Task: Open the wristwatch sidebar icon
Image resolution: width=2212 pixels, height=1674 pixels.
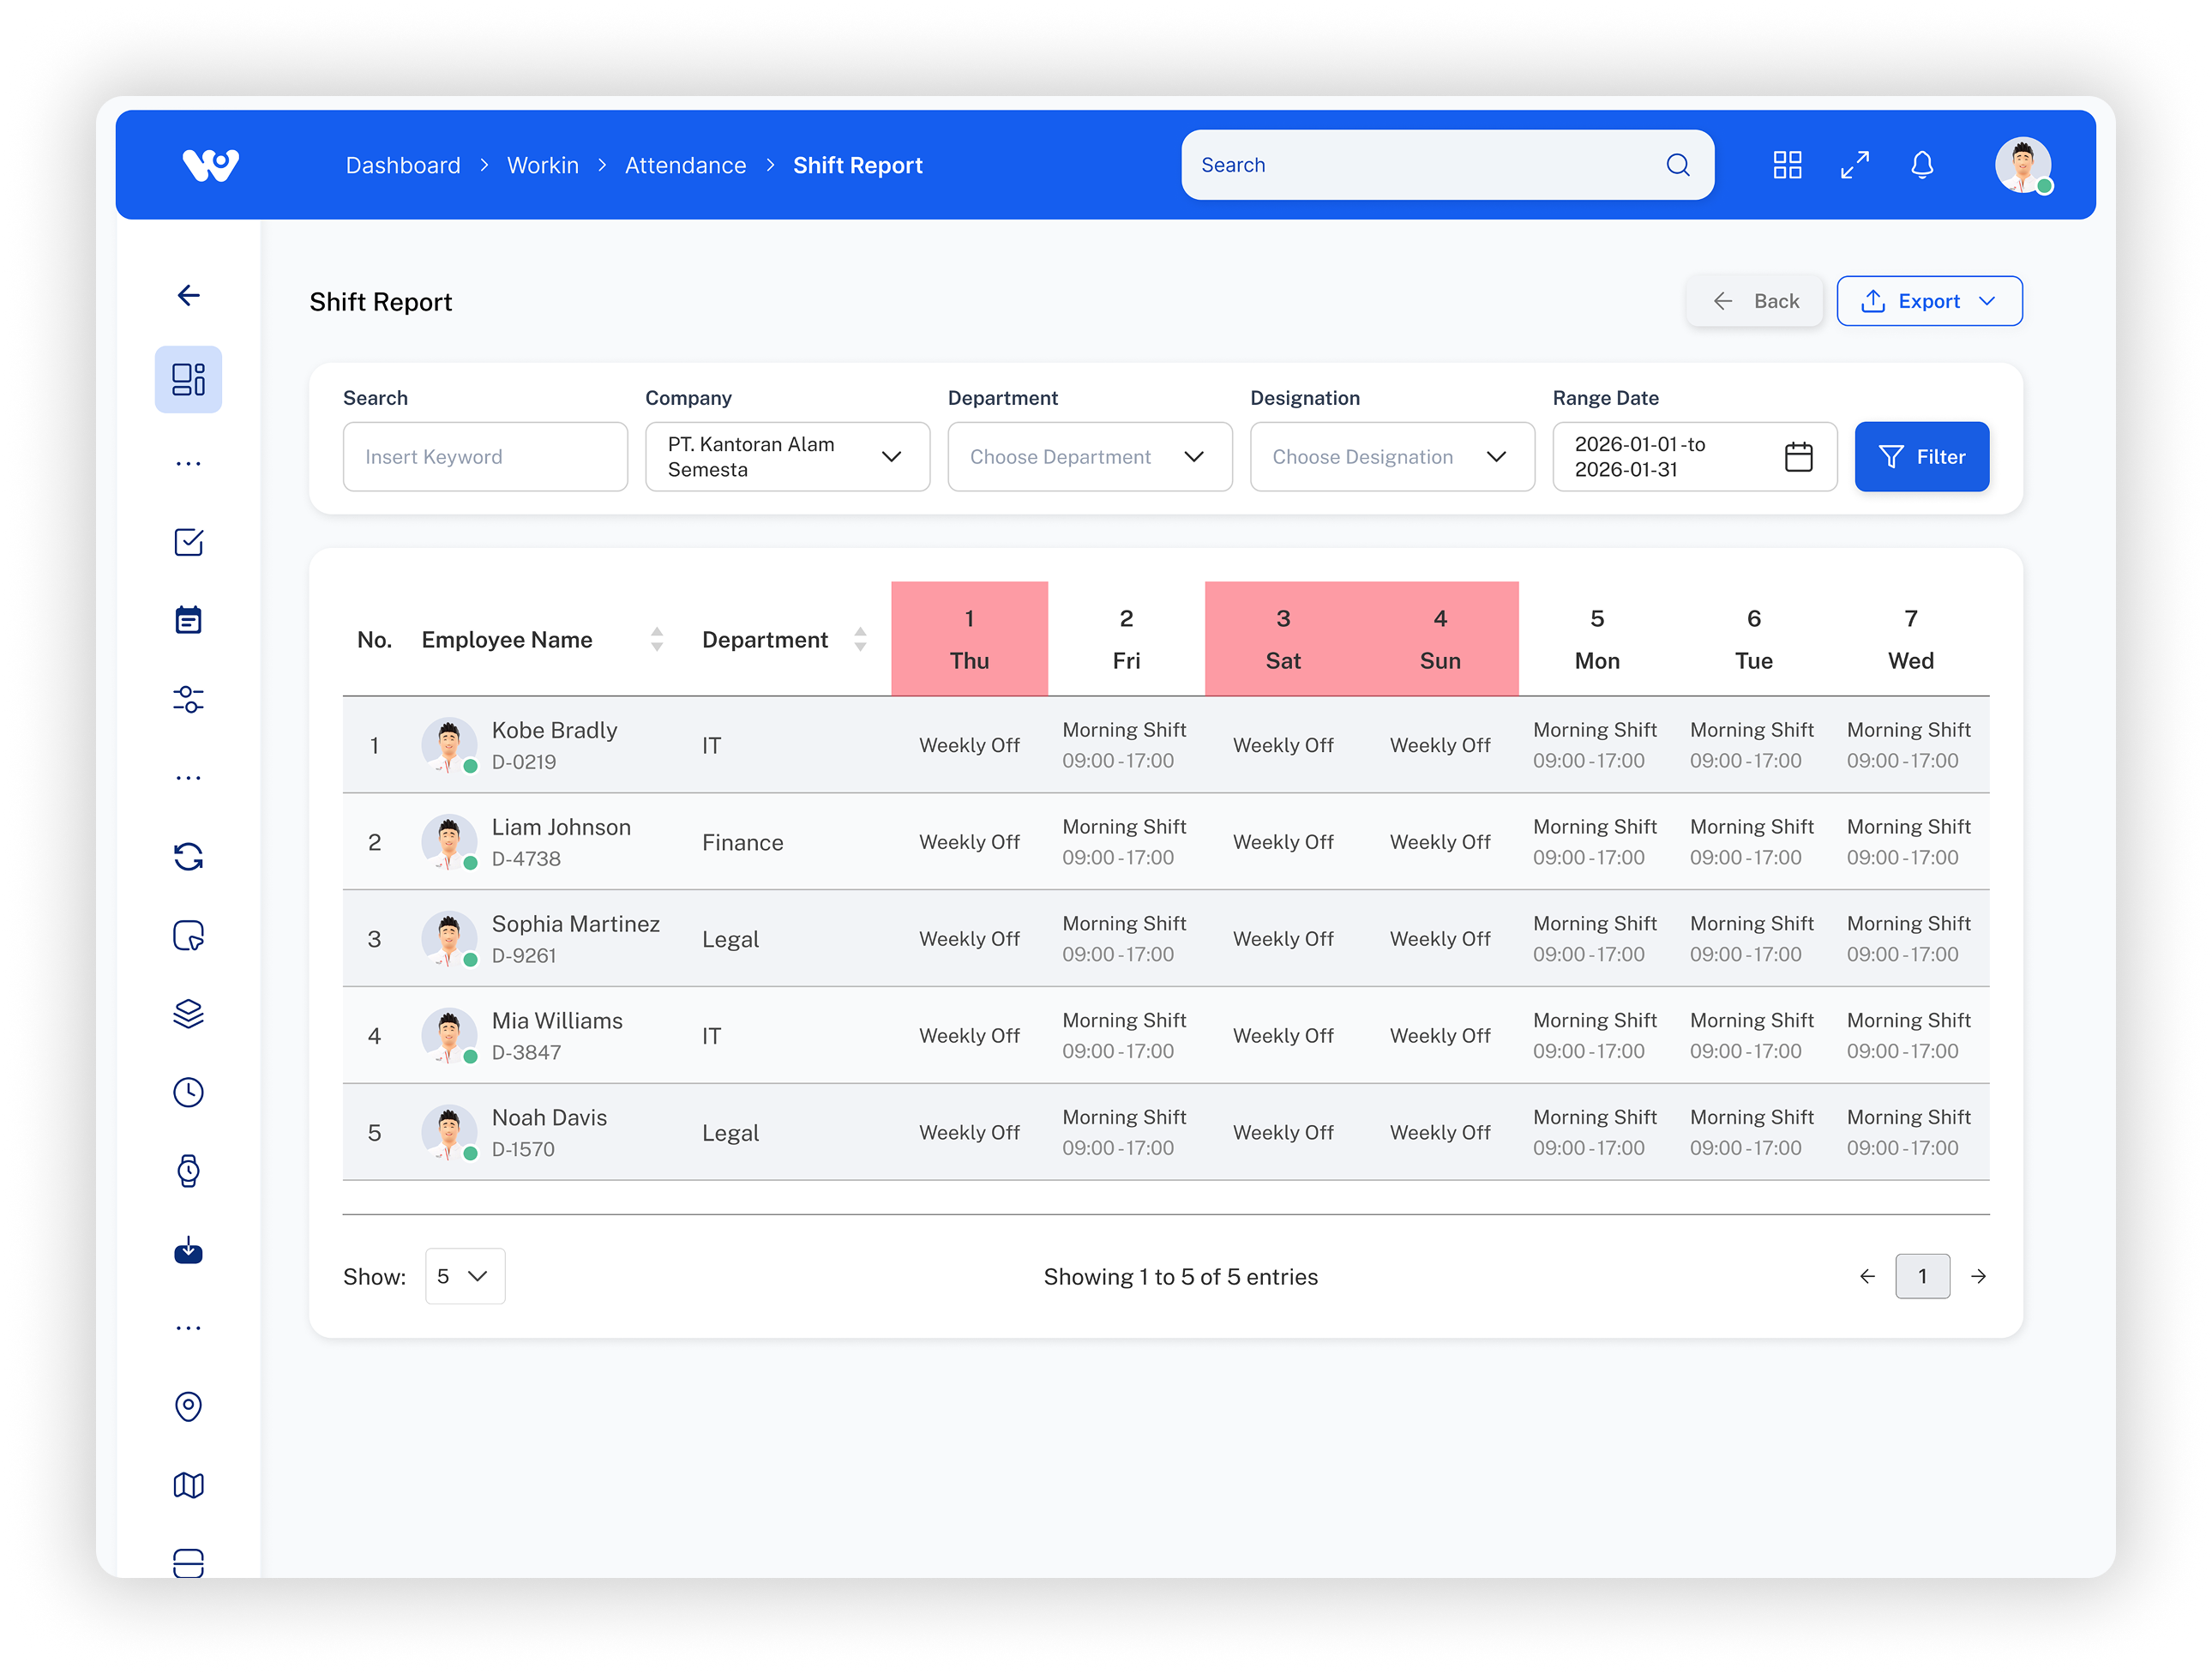Action: pyautogui.click(x=188, y=1171)
